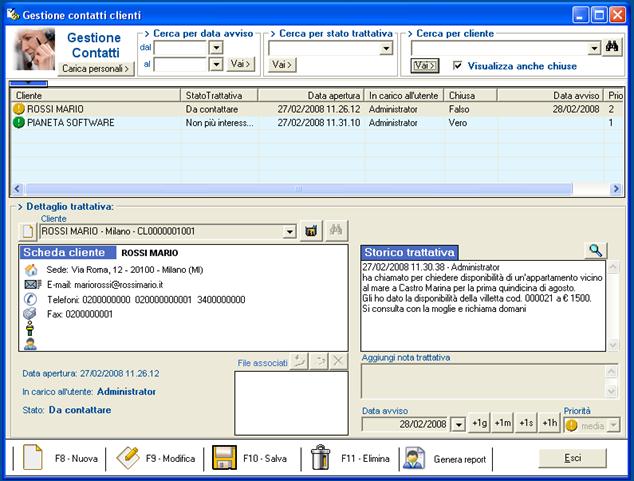The height and width of the screenshot is (481, 634).
Task: Click Vai button under Cerca per cliente
Action: tap(425, 65)
